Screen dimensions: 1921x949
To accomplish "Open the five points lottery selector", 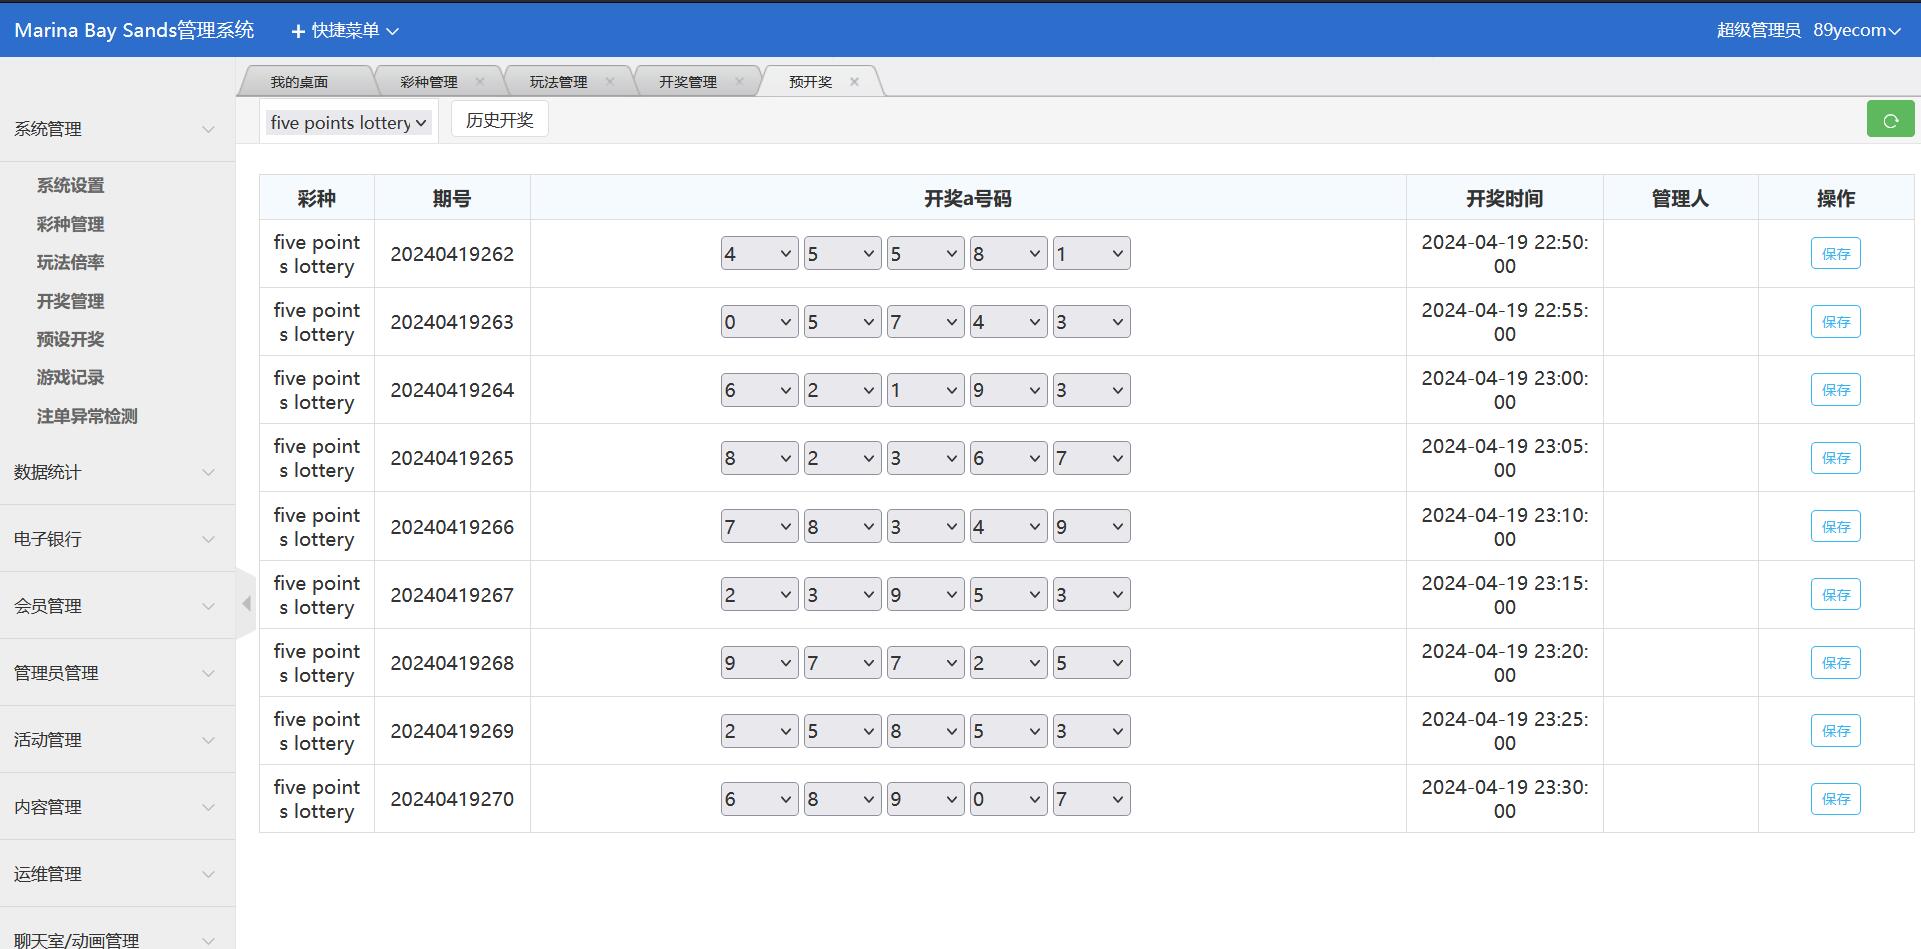I will [x=348, y=123].
